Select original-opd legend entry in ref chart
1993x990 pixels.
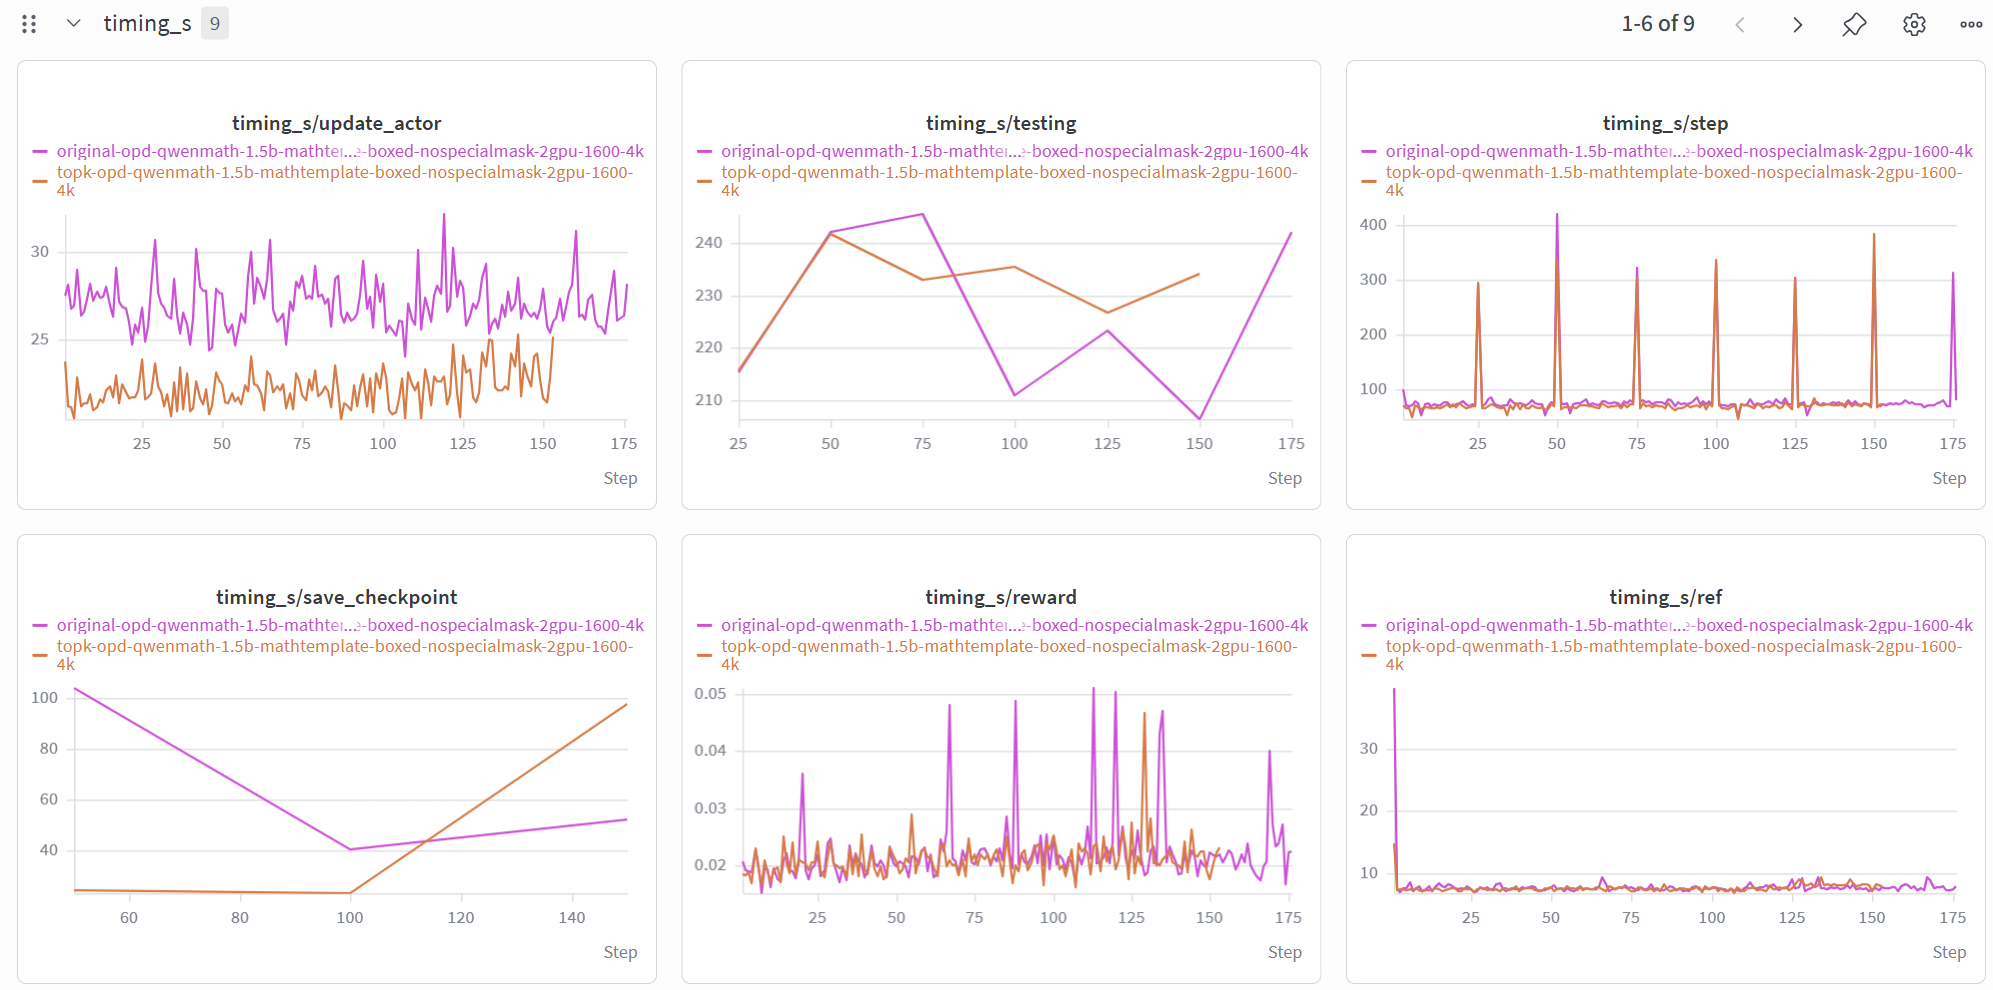(x=1679, y=625)
